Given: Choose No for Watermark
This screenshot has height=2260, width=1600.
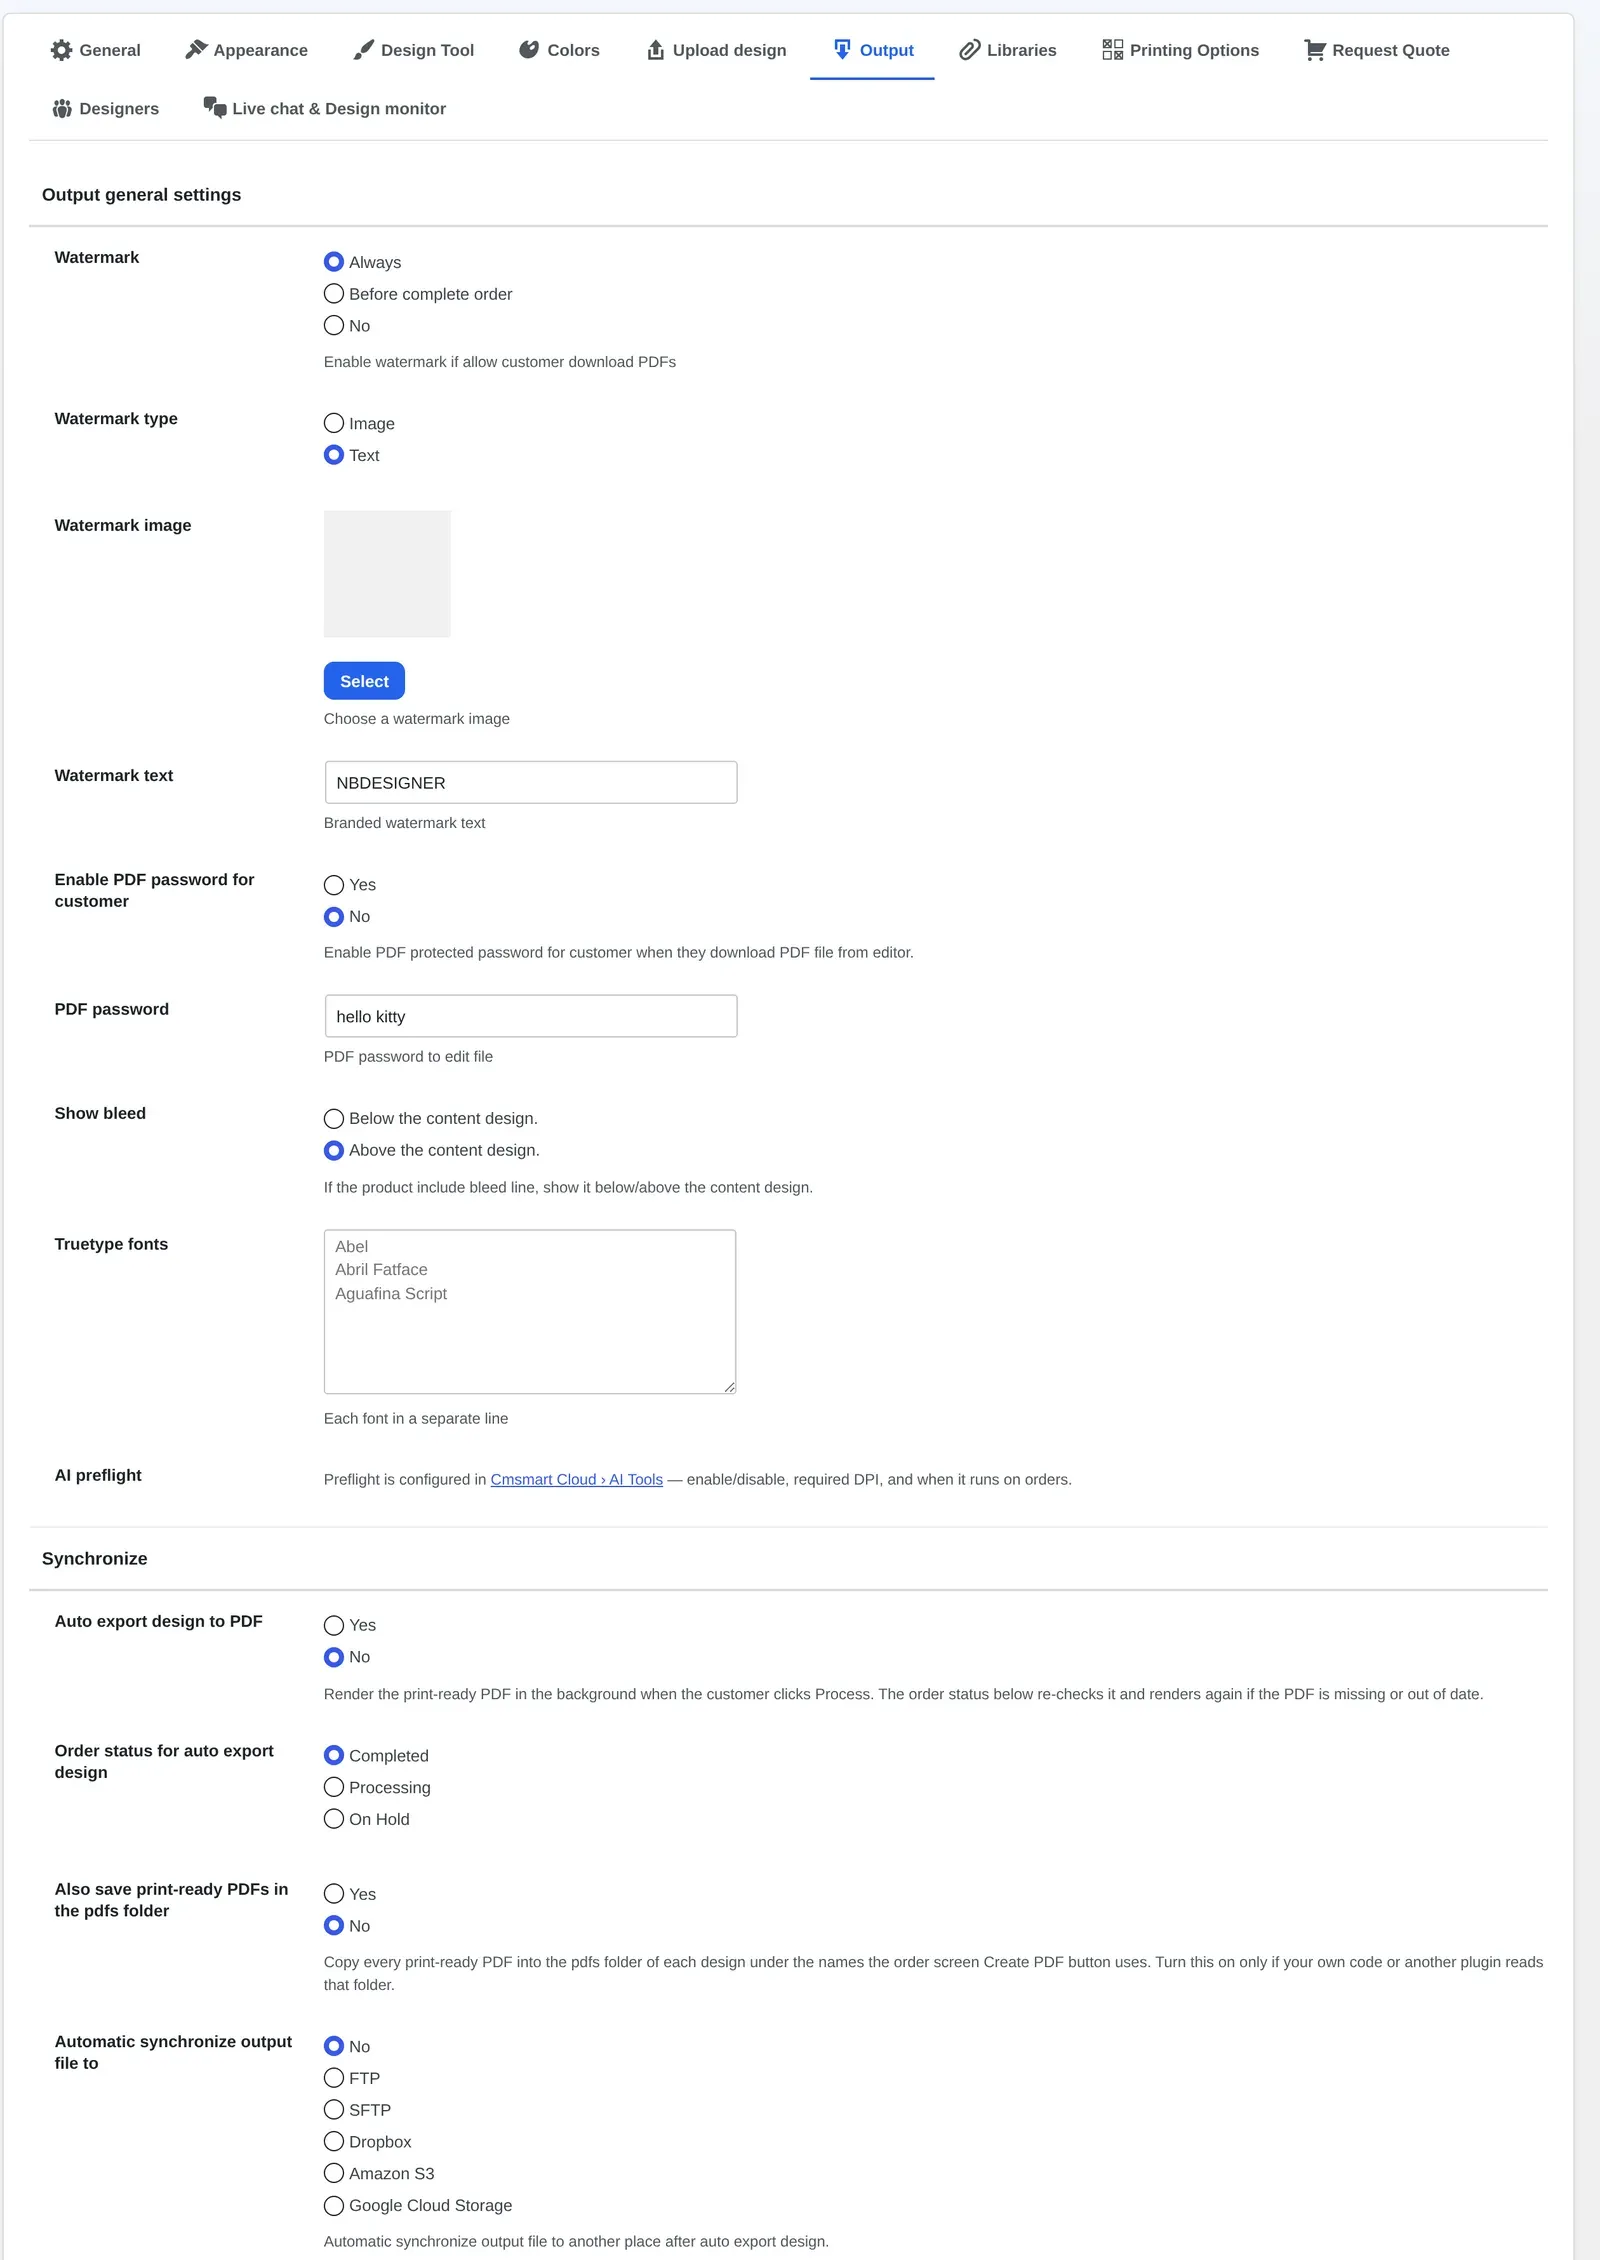Looking at the screenshot, I should (334, 326).
